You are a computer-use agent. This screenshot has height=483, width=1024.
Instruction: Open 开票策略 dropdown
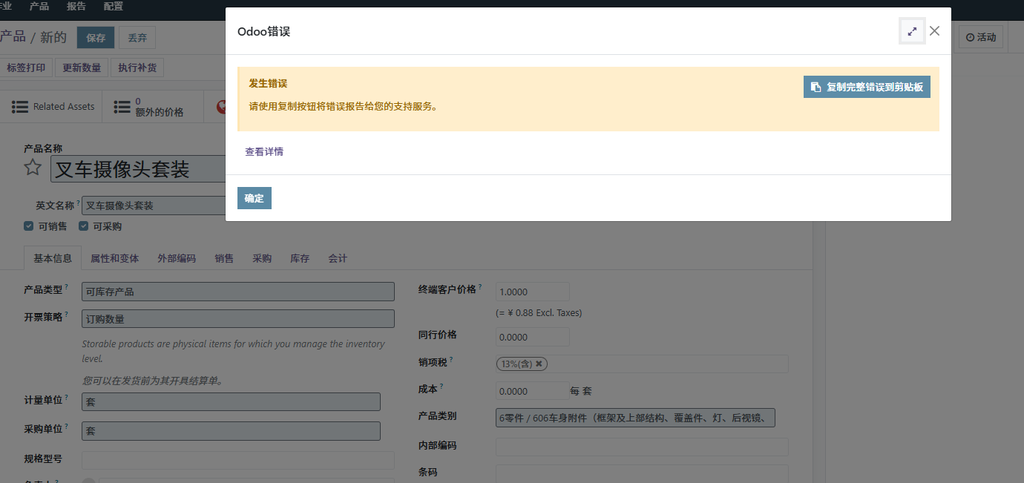[x=238, y=319]
